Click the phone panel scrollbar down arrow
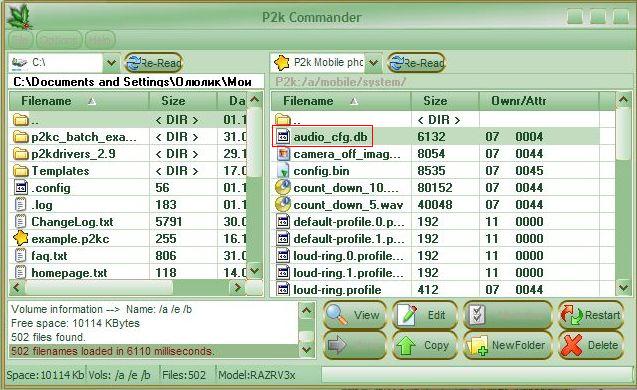This screenshot has height=390, width=637. (623, 288)
